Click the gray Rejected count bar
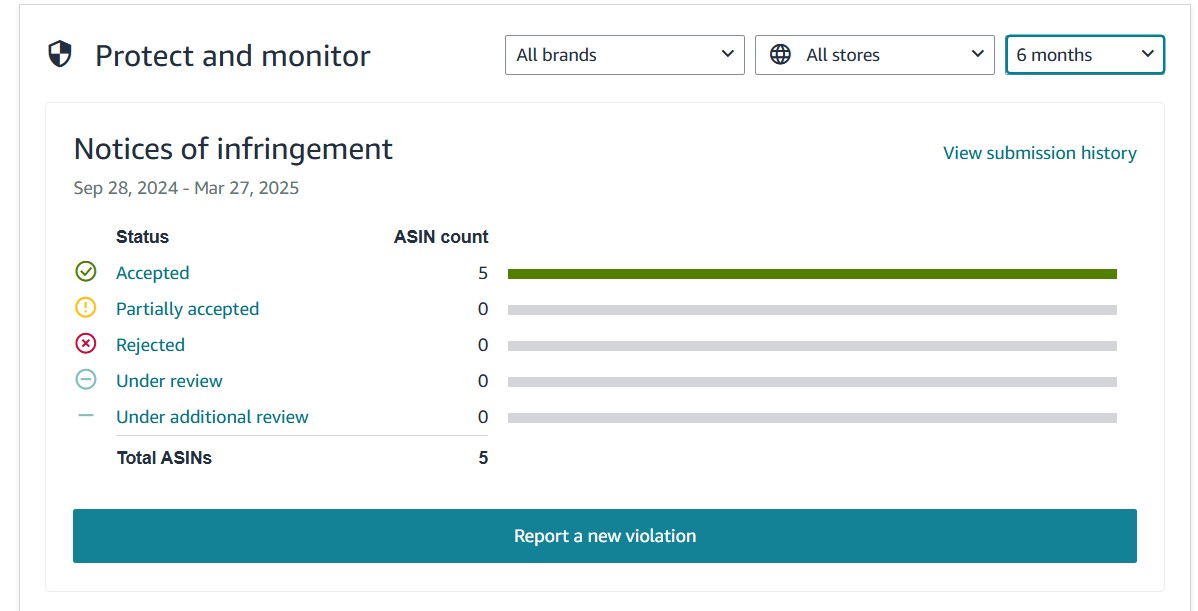This screenshot has width=1198, height=611. click(x=812, y=346)
